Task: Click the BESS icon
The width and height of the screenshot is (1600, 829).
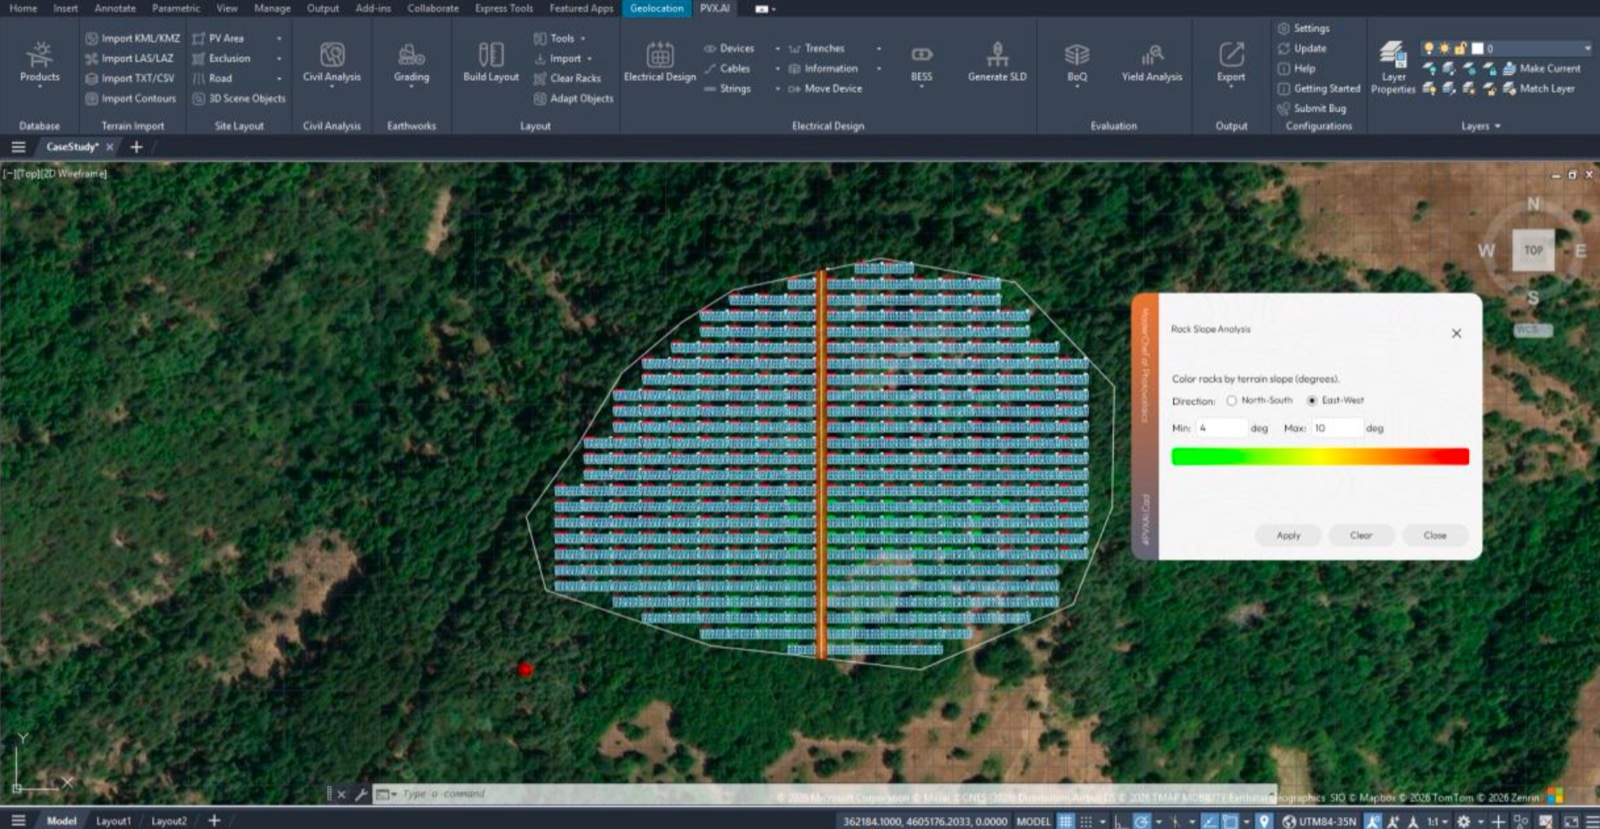Action: click(x=921, y=54)
